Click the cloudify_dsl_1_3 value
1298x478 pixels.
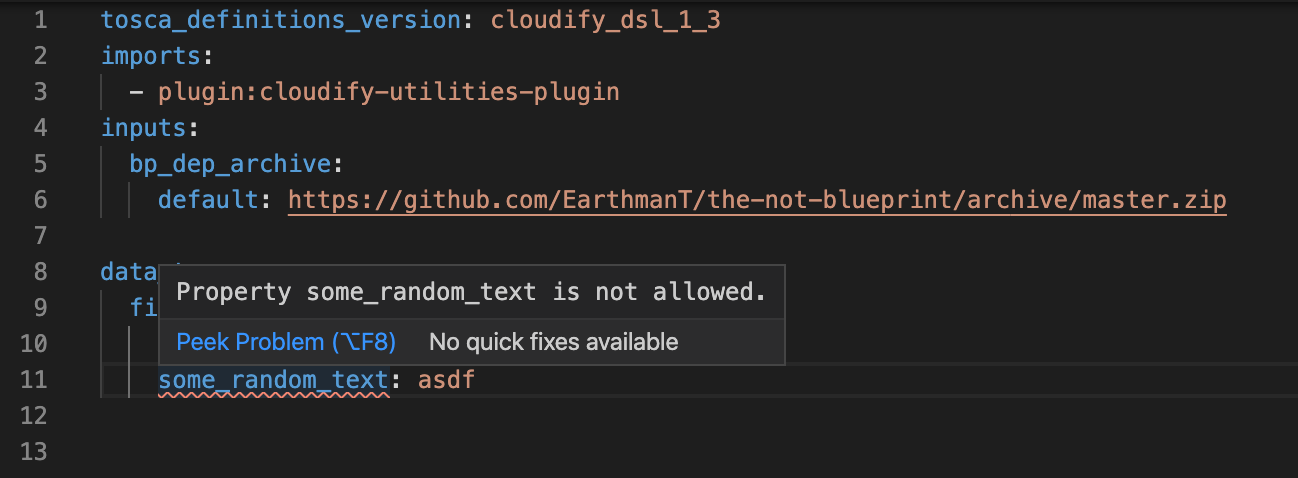605,20
